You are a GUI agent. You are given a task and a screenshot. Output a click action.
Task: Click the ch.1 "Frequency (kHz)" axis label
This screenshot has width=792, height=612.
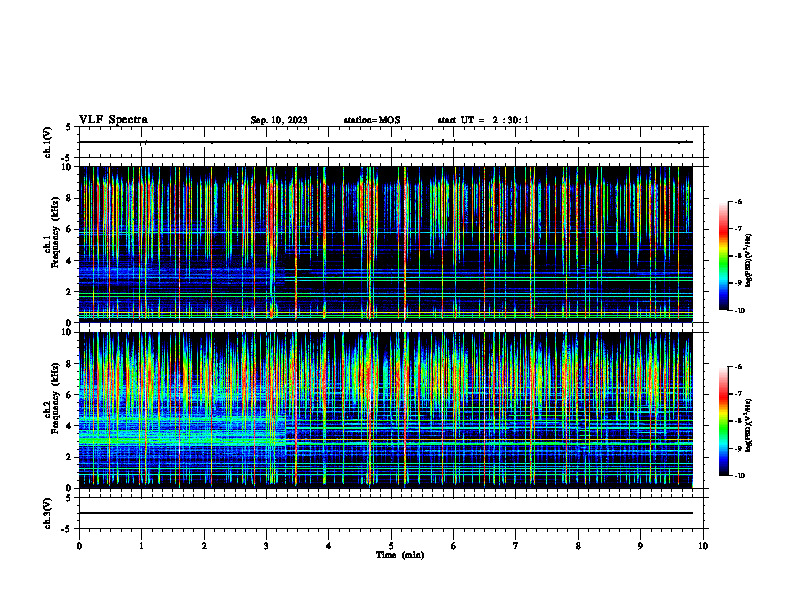click(x=55, y=232)
